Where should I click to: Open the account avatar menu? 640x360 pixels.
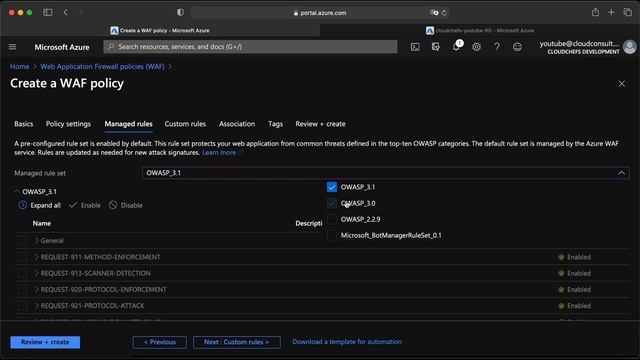coord(629,47)
